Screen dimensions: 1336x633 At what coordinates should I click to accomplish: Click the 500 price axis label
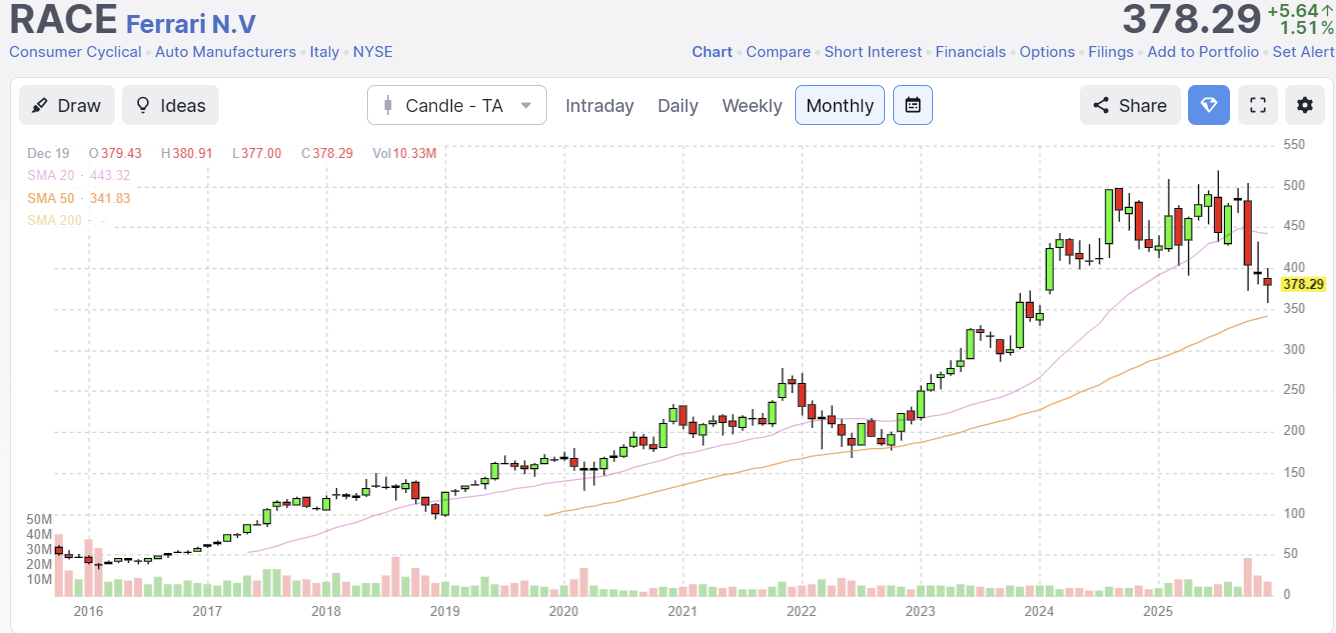[1294, 186]
